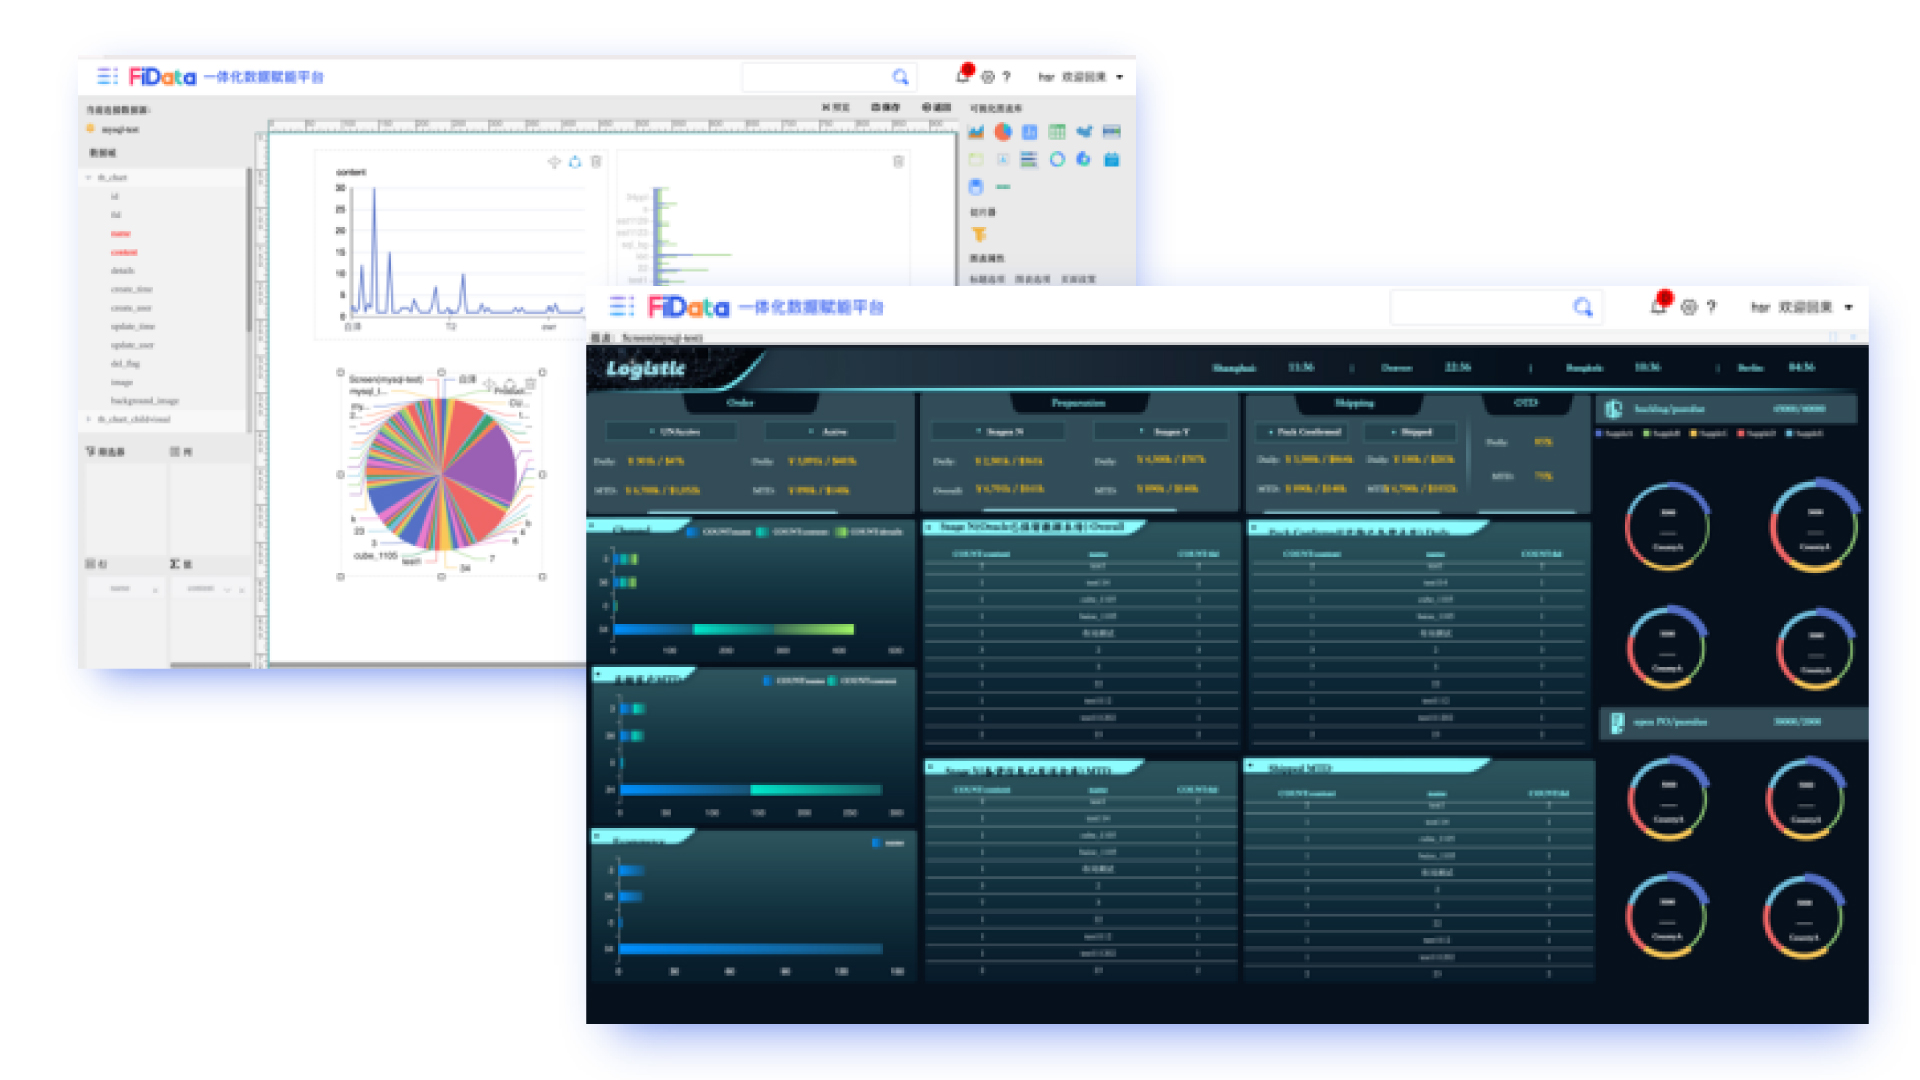Click the Pack Confirmed button
This screenshot has height=1080, width=1920.
click(1304, 432)
